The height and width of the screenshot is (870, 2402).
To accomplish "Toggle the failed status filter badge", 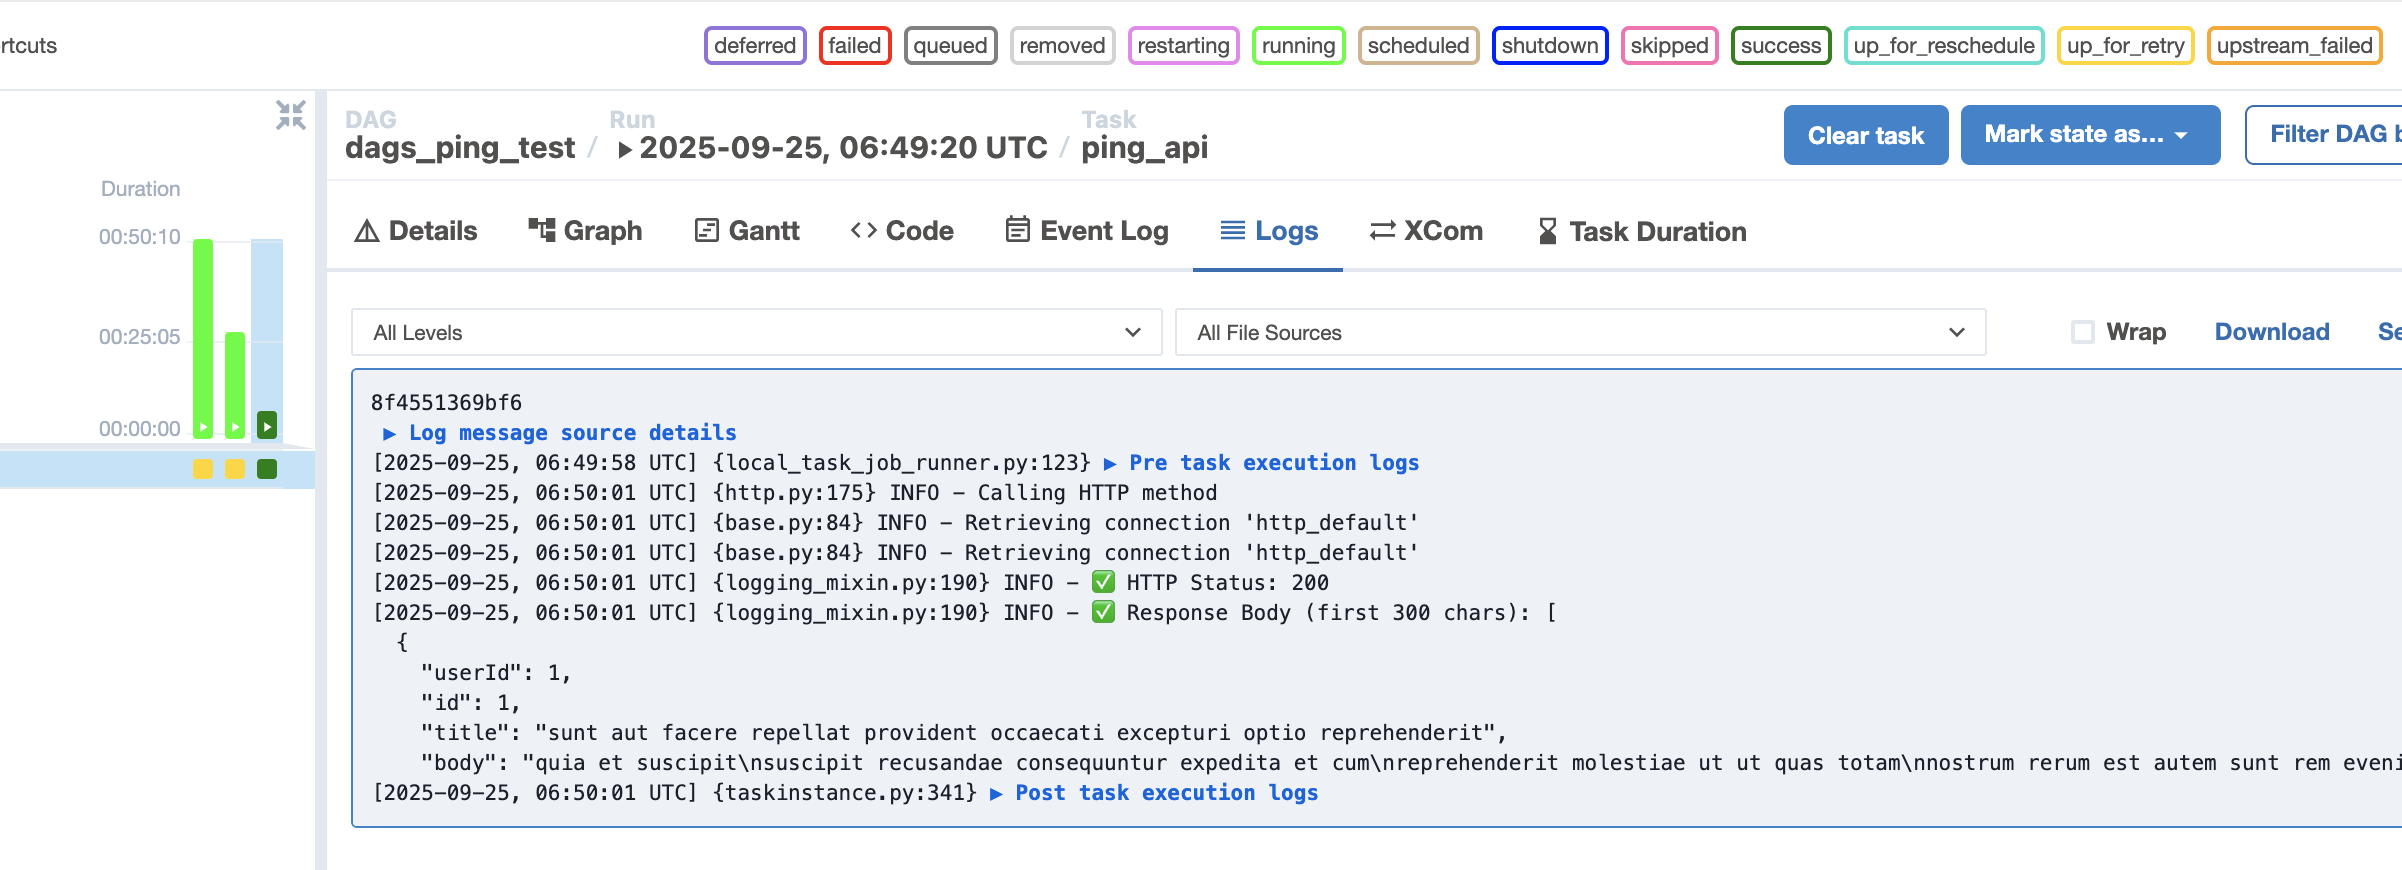I will pos(855,46).
